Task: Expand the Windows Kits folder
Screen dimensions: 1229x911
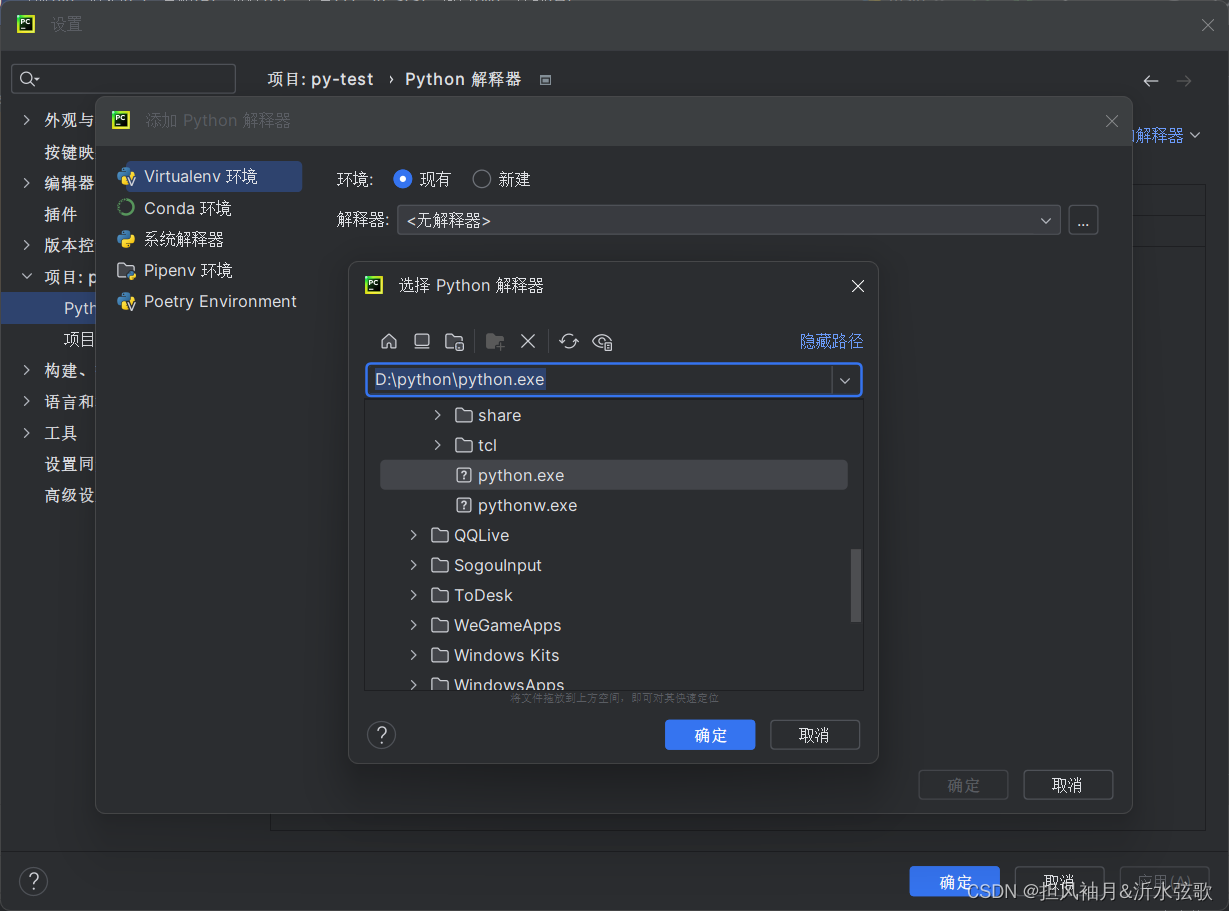Action: 413,655
